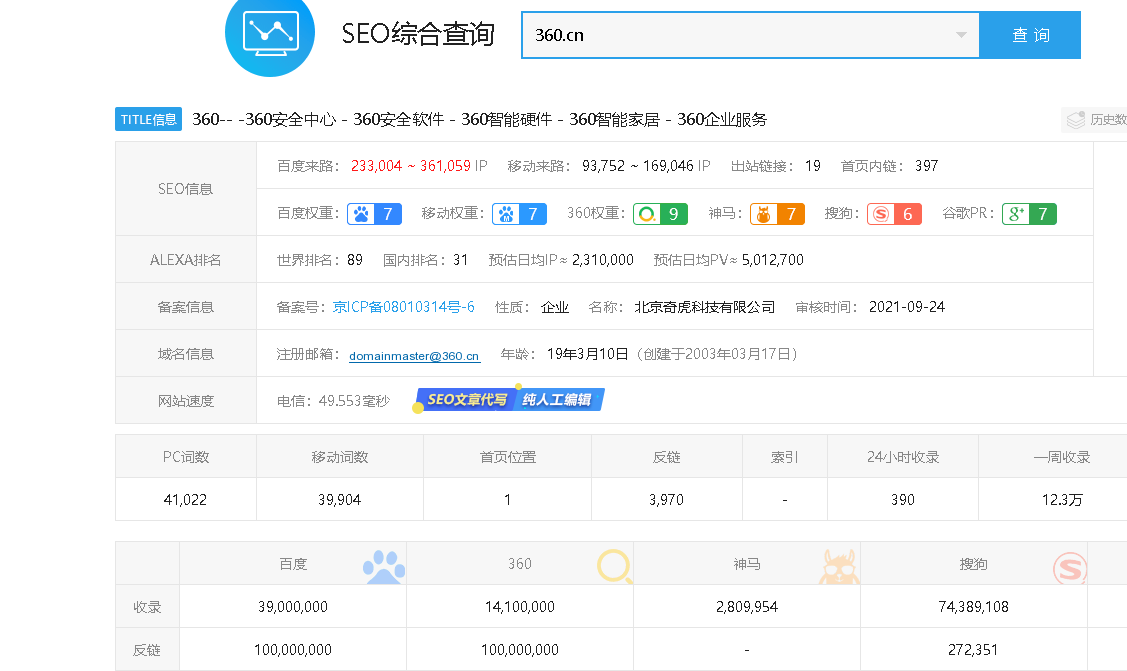The image size is (1127, 671).
Task: Click the 查询 search button
Action: click(1030, 34)
